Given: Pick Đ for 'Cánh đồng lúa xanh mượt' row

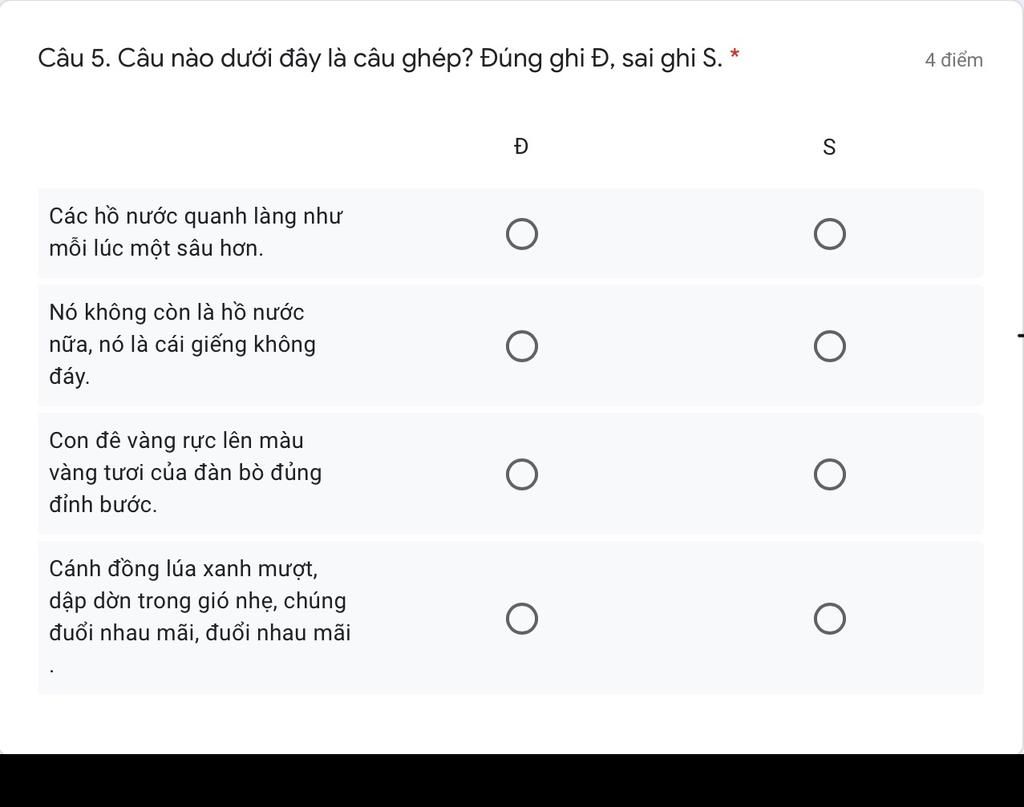Looking at the screenshot, I should 522,619.
